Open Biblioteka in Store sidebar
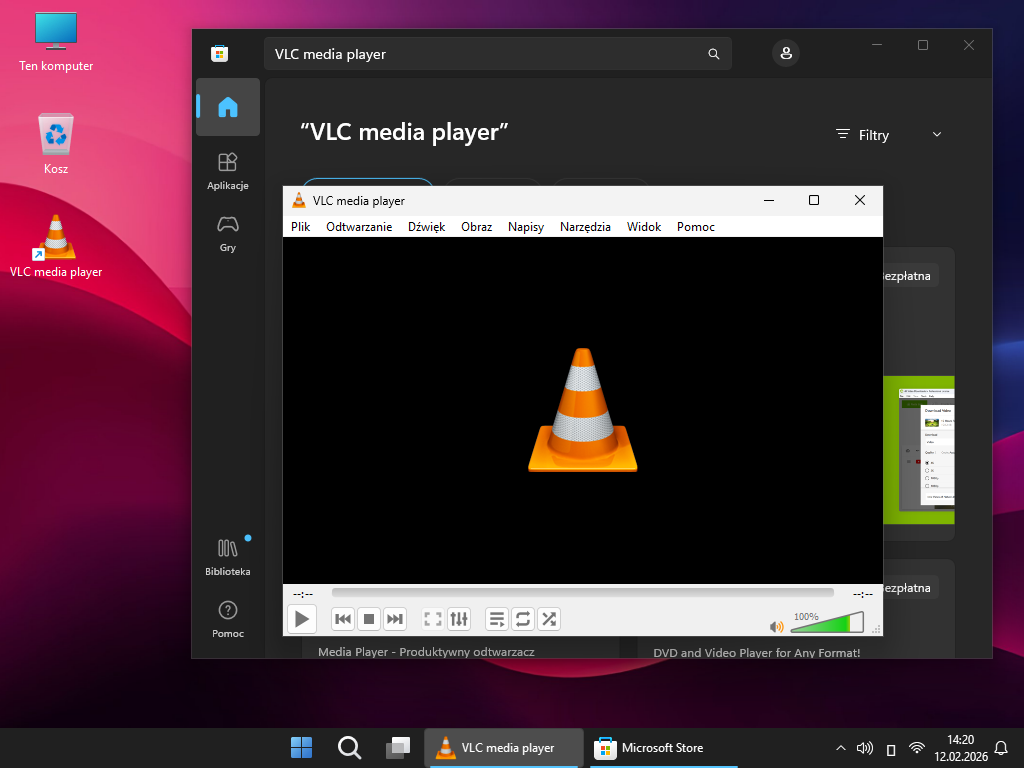1024x768 pixels. click(x=228, y=557)
